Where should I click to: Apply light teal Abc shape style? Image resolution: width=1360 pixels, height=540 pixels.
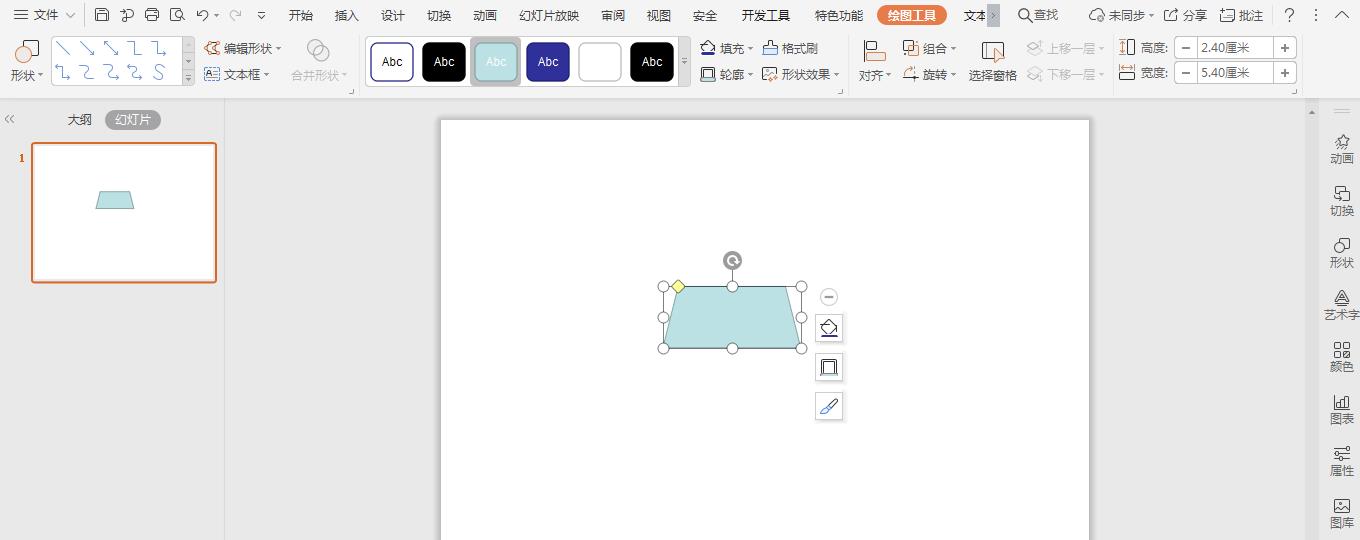496,62
